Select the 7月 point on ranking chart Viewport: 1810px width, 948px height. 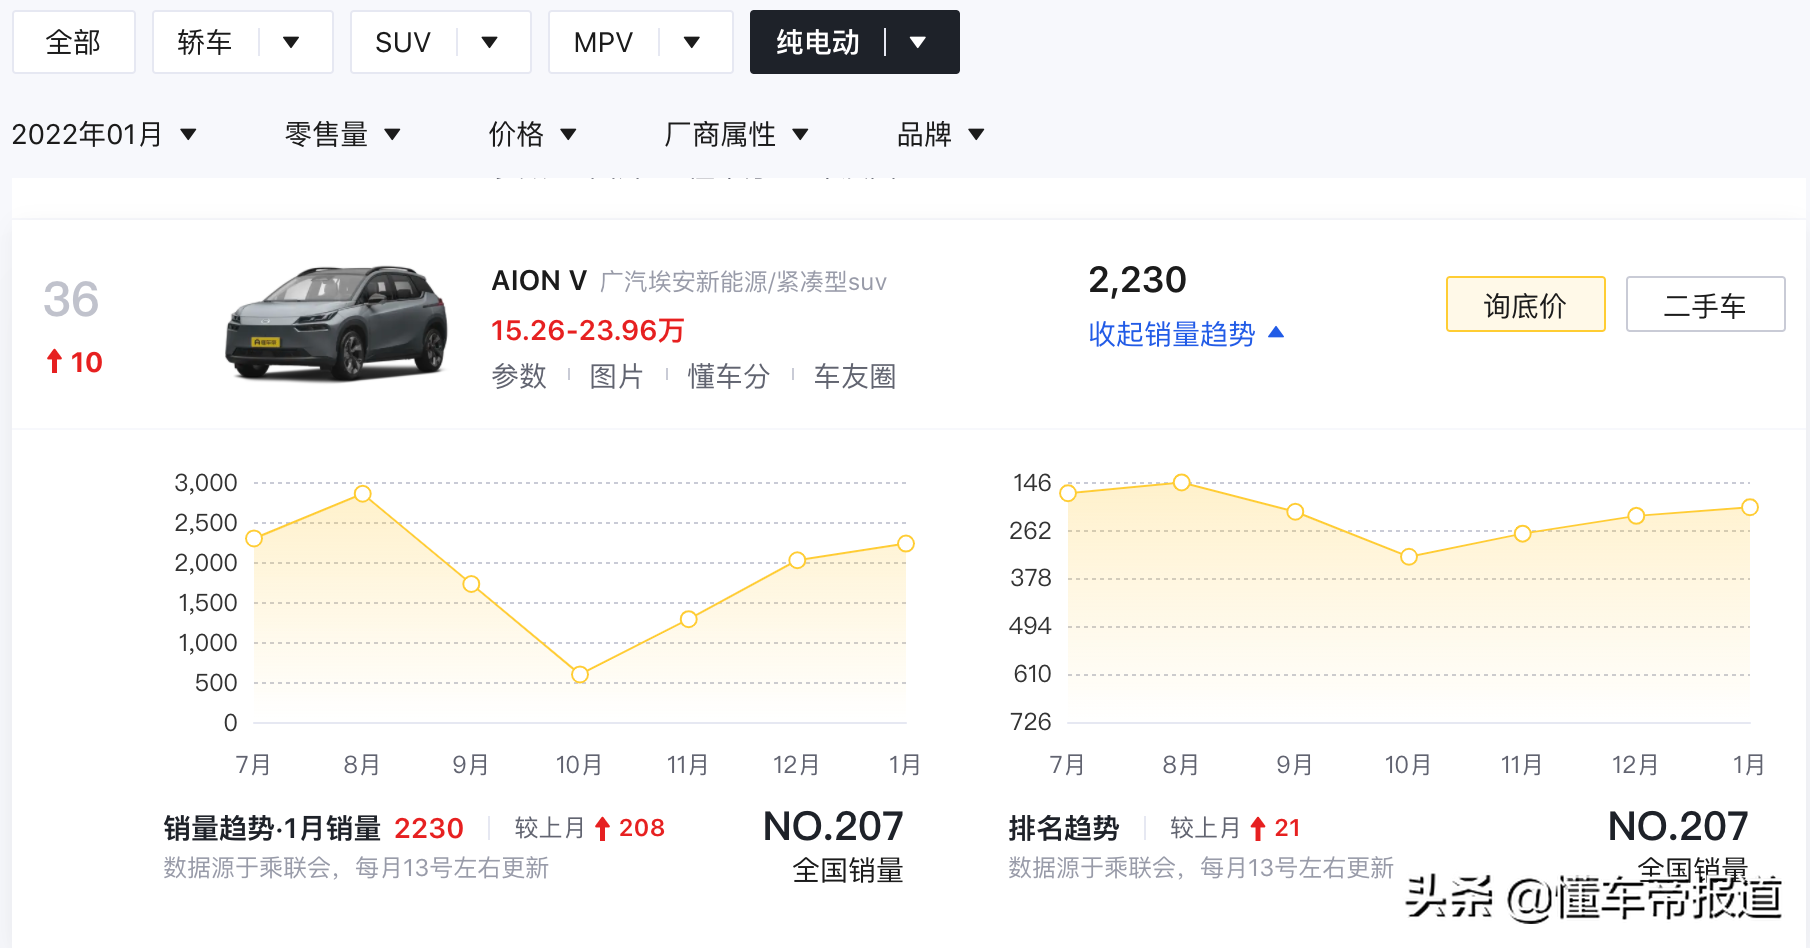[x=1068, y=493]
